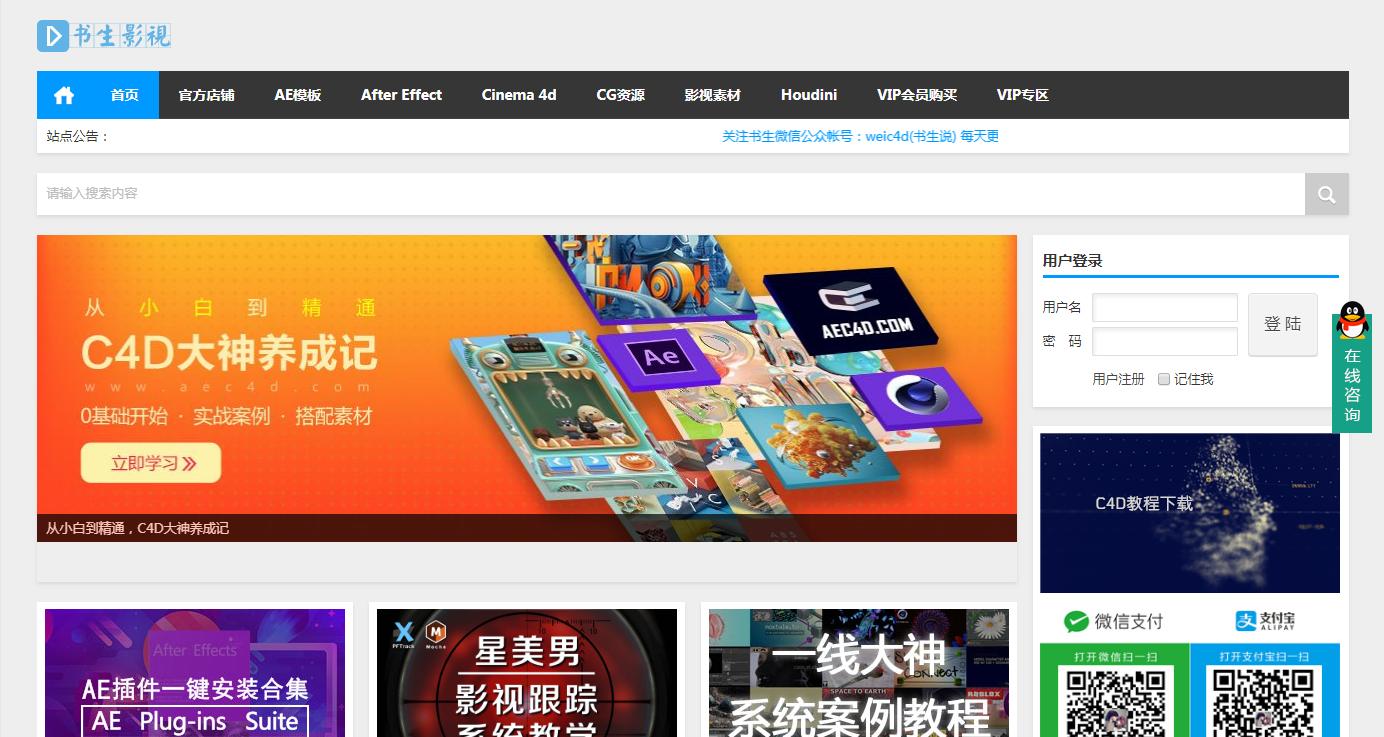This screenshot has height=737, width=1384.
Task: Click the 立即学习 banner button
Action: (150, 462)
